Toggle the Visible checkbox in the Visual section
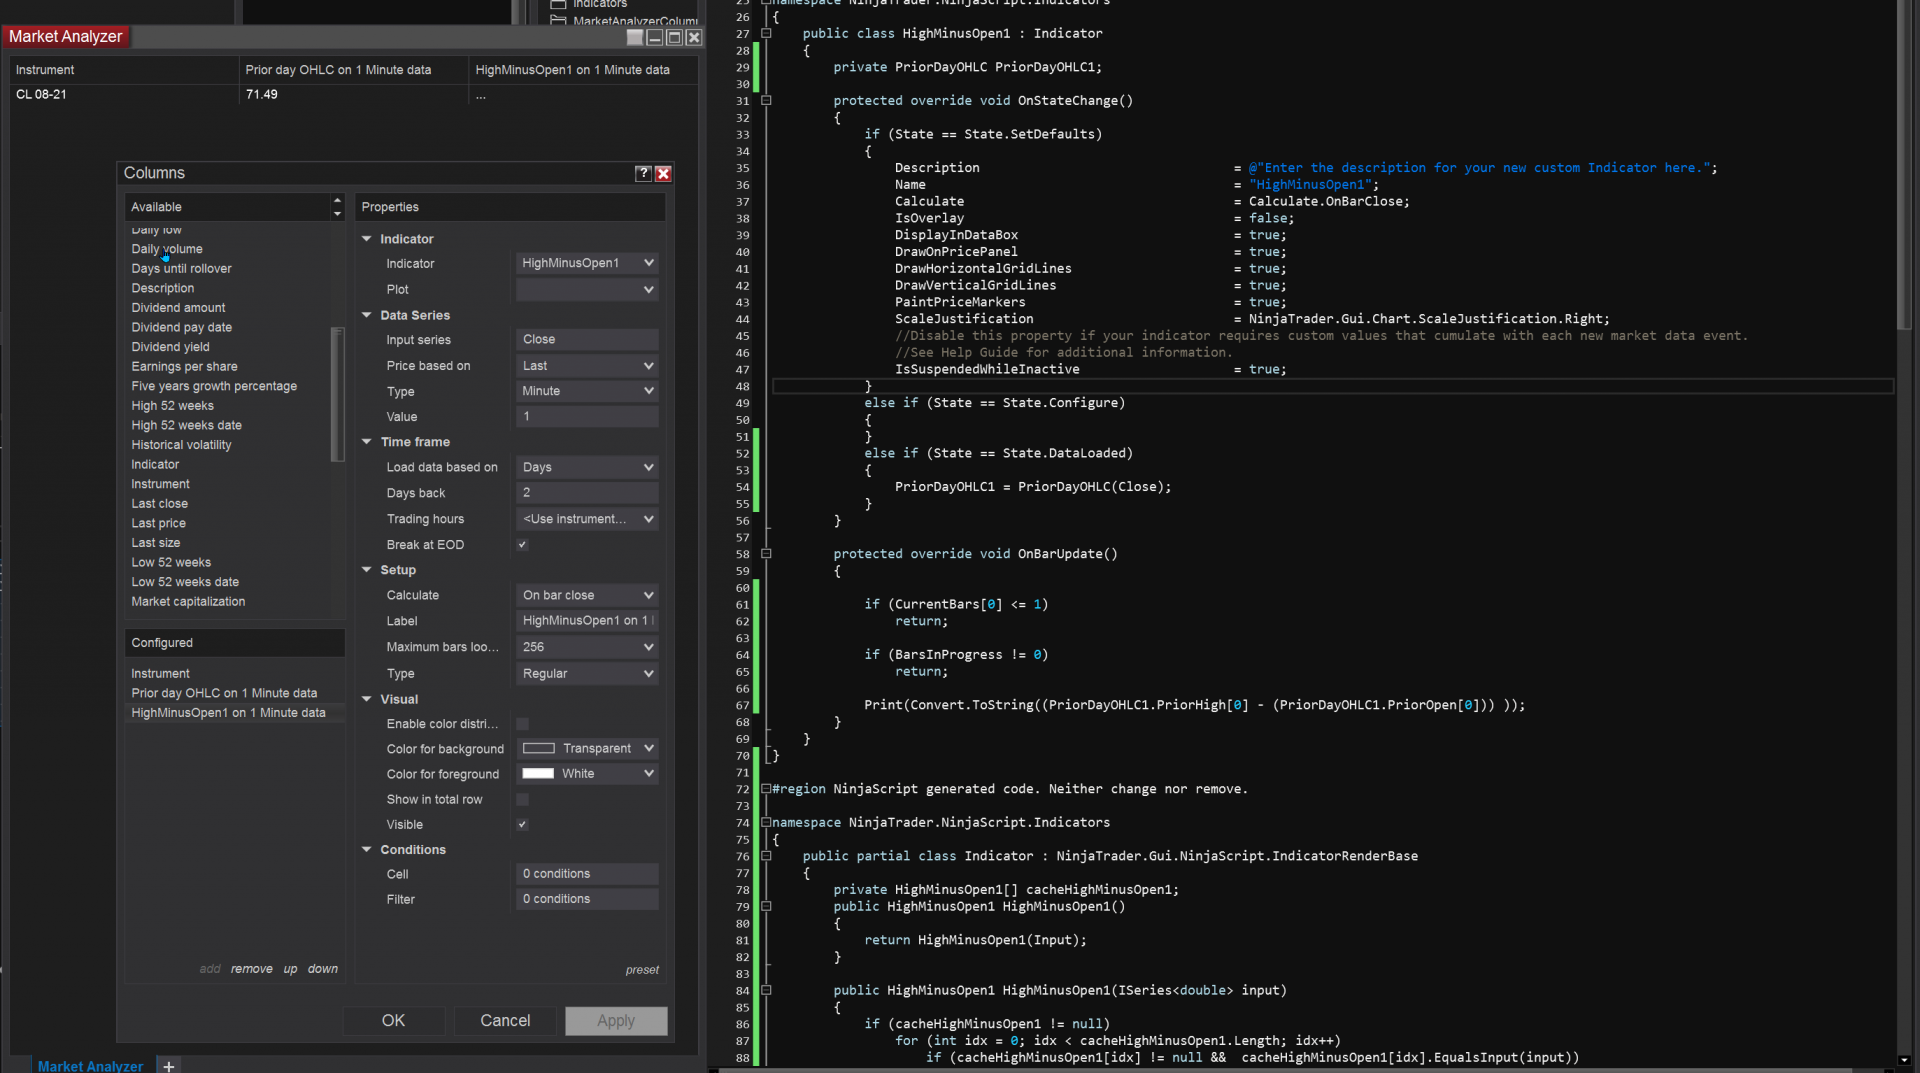Image resolution: width=1920 pixels, height=1073 pixels. tap(521, 824)
